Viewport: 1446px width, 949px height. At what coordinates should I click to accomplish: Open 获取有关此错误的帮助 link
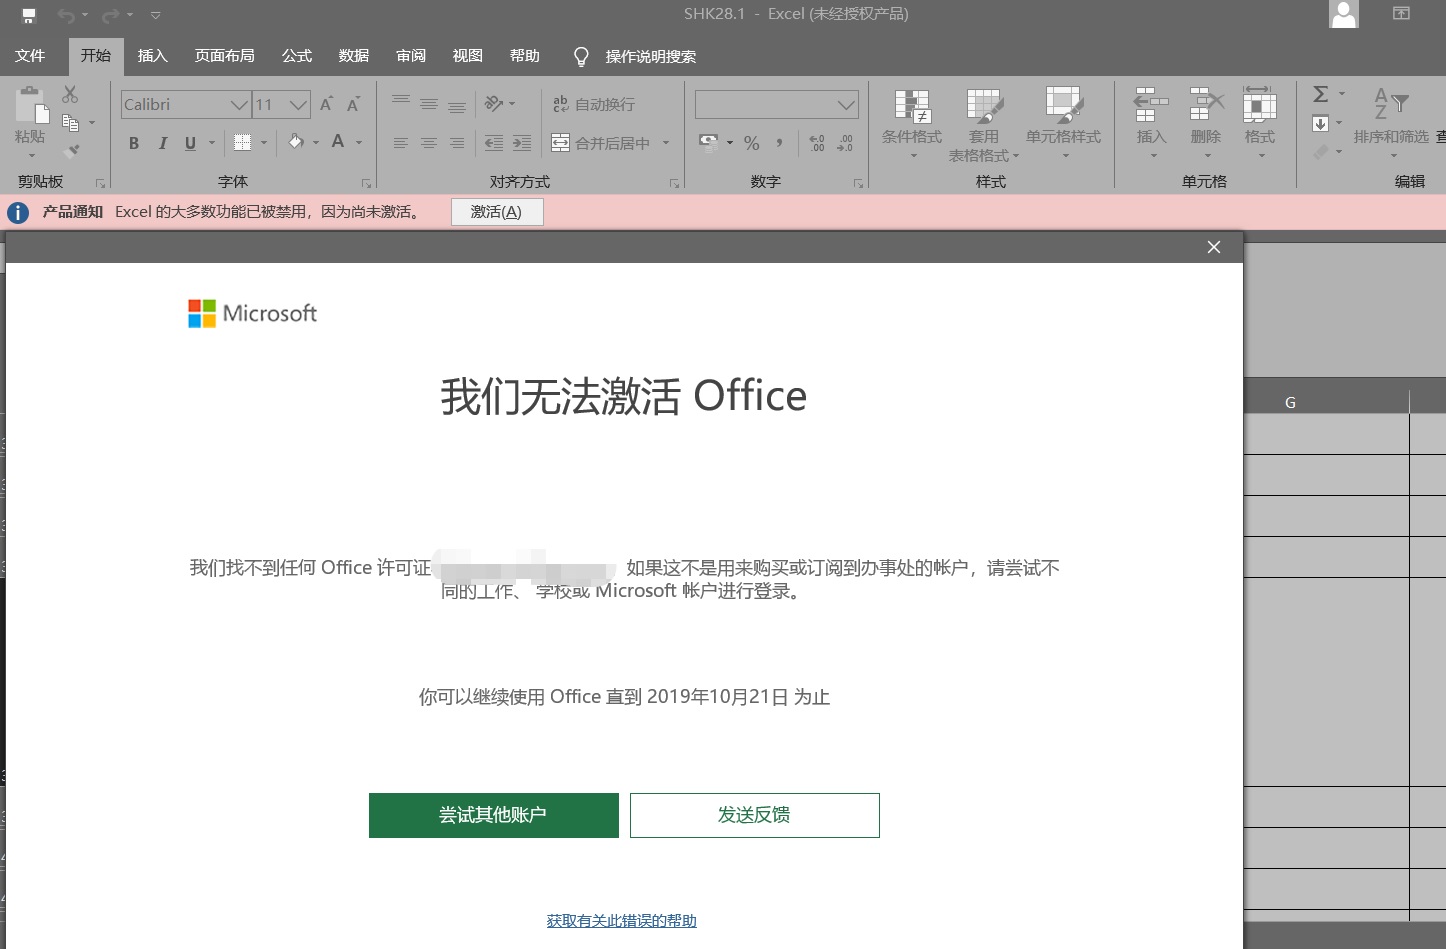pyautogui.click(x=622, y=921)
